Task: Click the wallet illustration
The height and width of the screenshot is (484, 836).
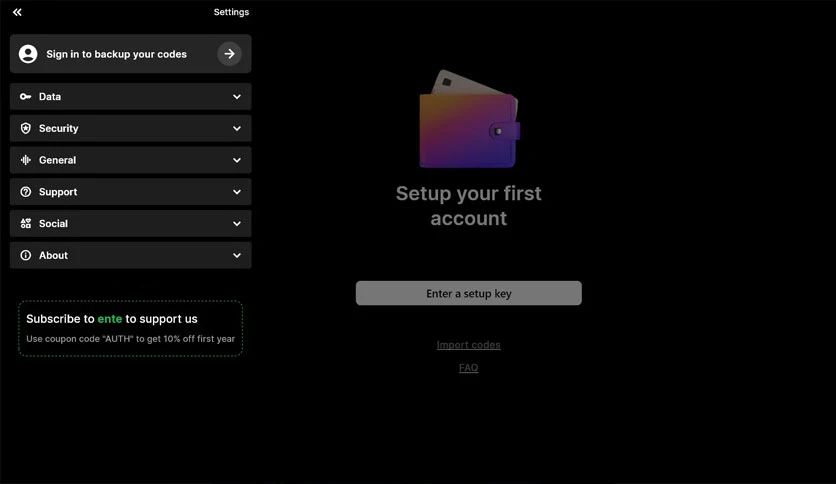Action: click(469, 119)
